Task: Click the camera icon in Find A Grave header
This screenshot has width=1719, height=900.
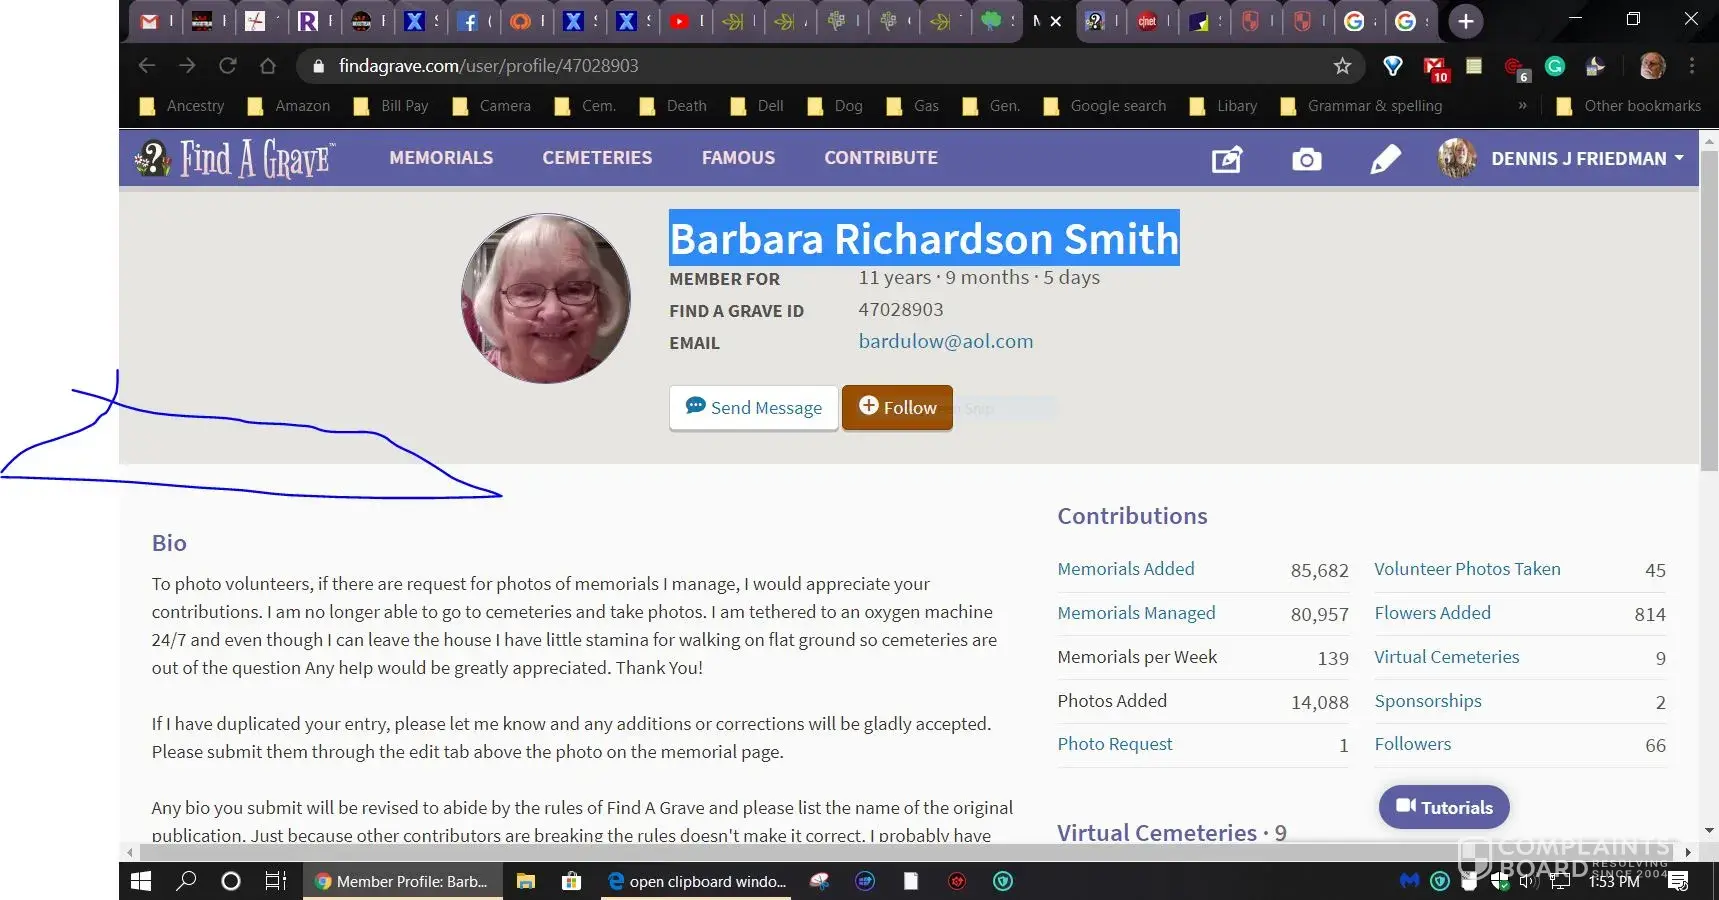Action: tap(1306, 159)
